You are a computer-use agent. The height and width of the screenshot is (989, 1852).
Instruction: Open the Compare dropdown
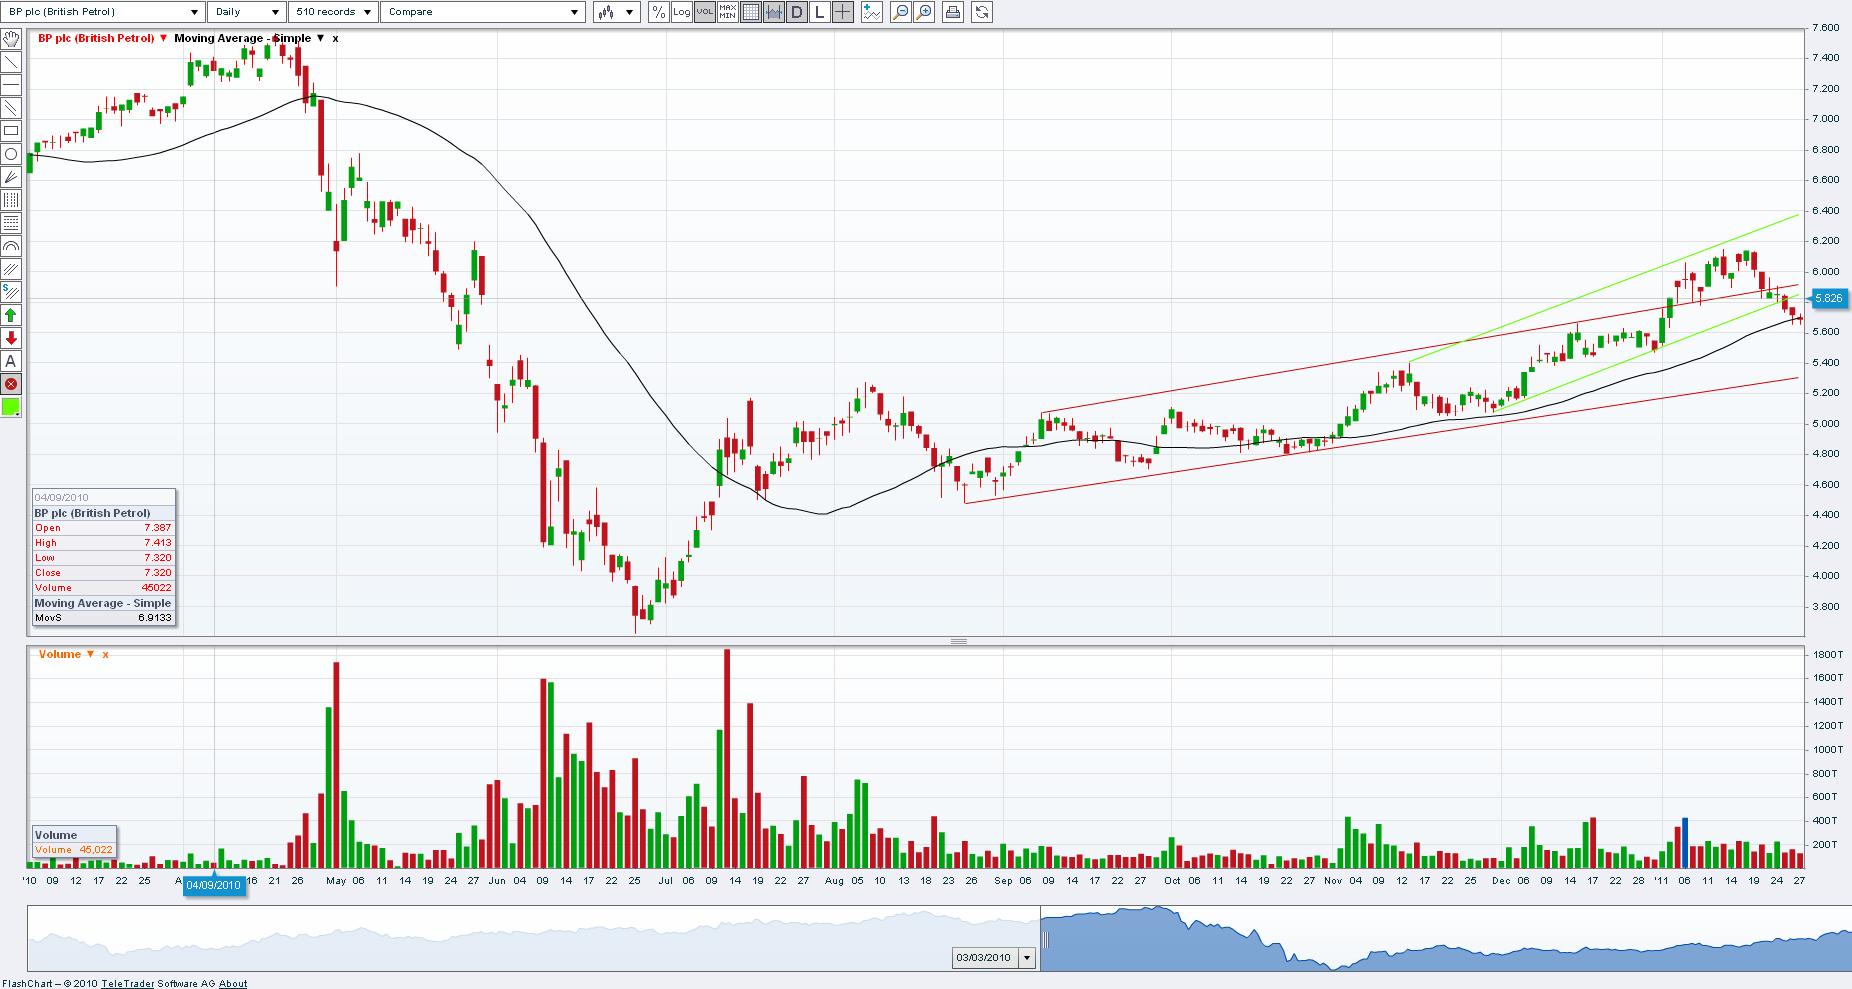point(482,12)
